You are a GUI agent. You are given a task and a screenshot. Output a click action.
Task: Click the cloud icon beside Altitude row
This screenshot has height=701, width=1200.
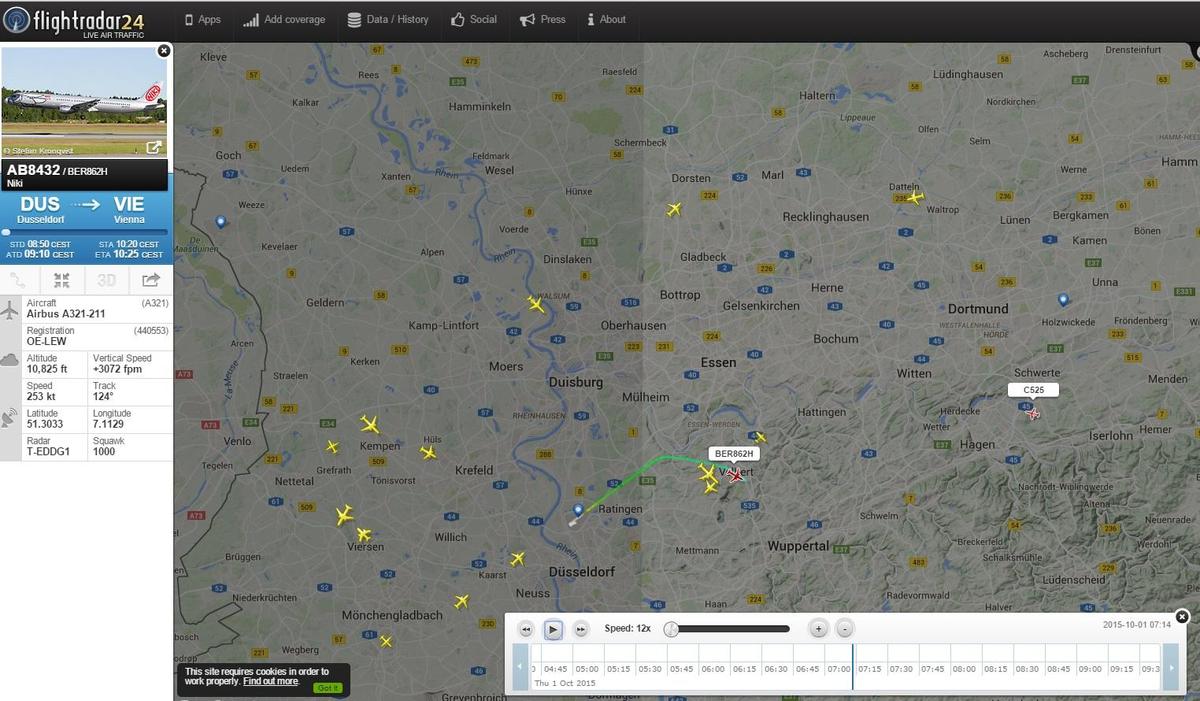coord(11,360)
